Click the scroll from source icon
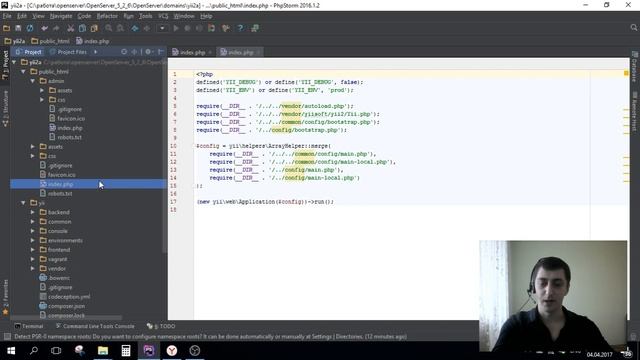Screen dimensions: 640x360 tap(124, 52)
